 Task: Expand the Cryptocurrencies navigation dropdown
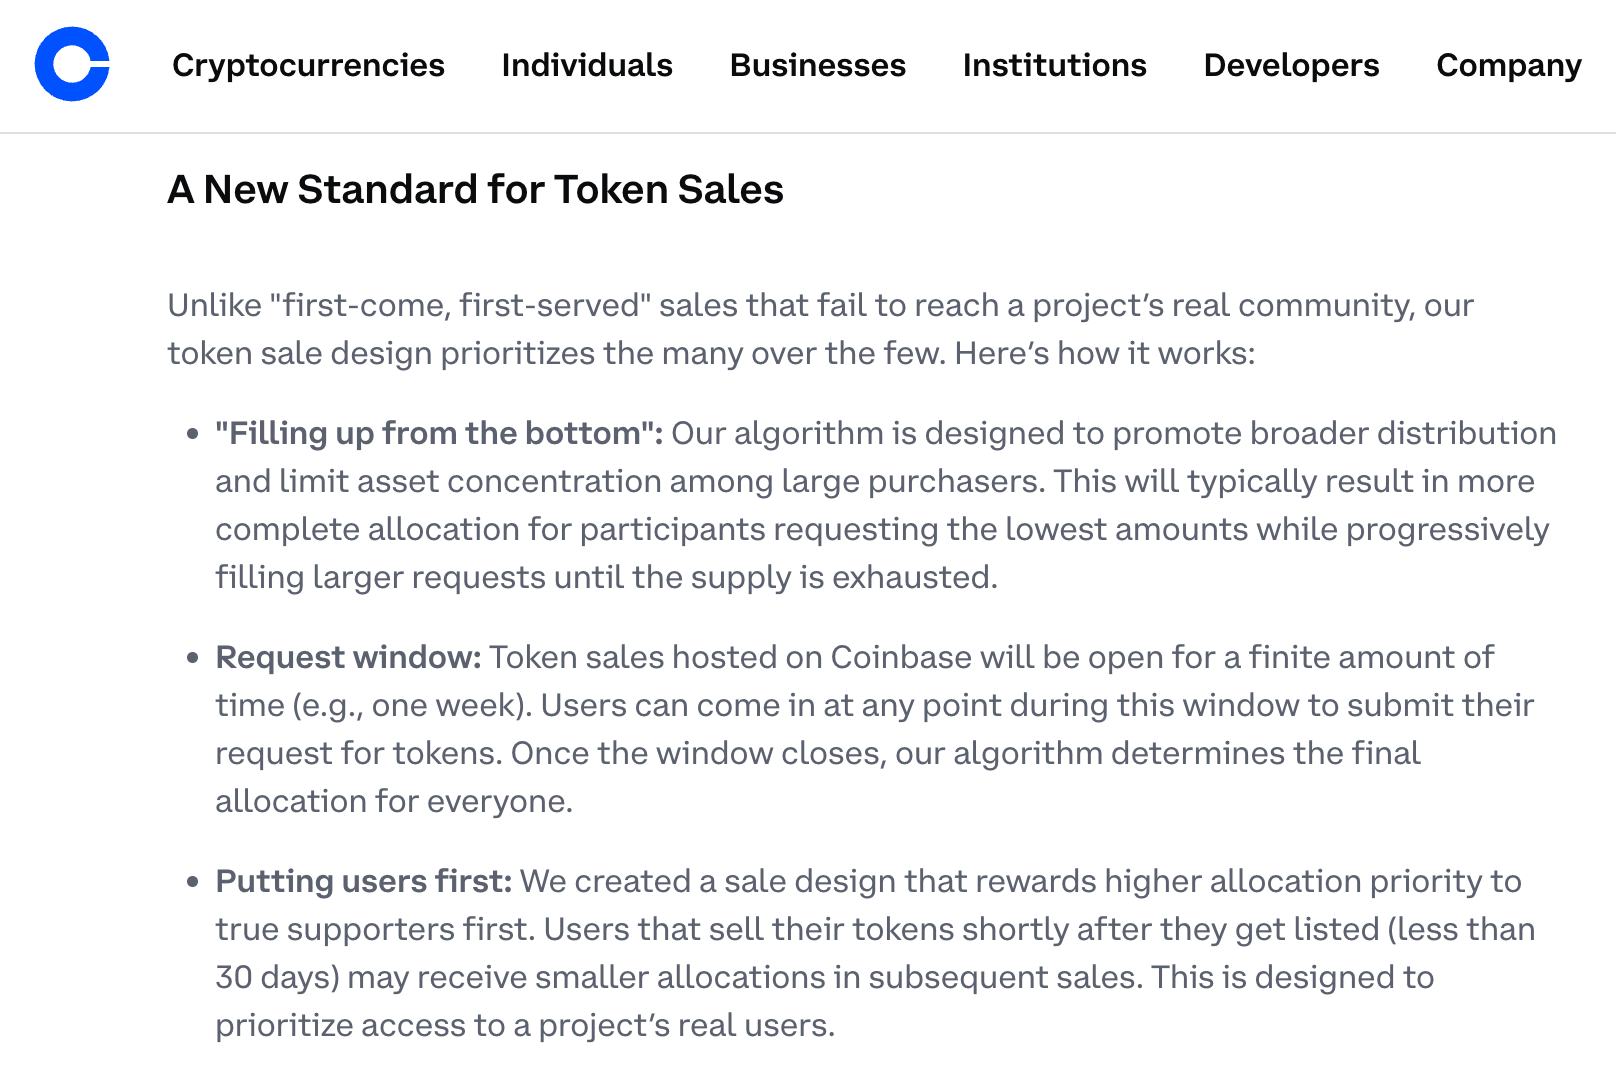coord(308,66)
